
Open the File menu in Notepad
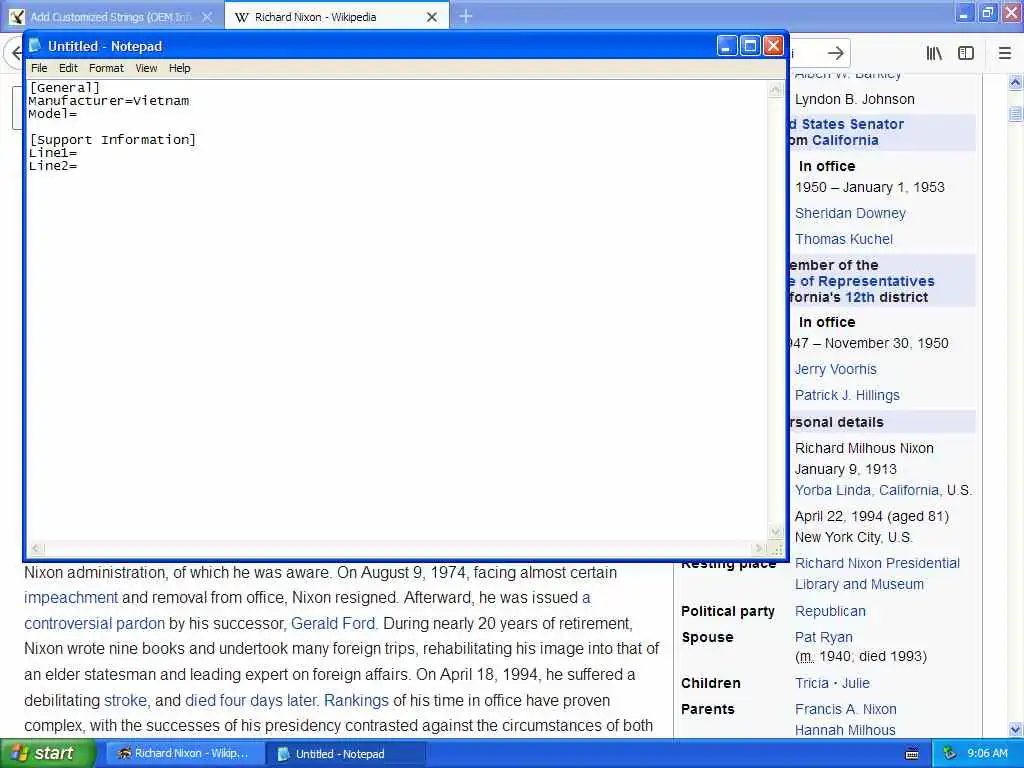click(x=39, y=68)
